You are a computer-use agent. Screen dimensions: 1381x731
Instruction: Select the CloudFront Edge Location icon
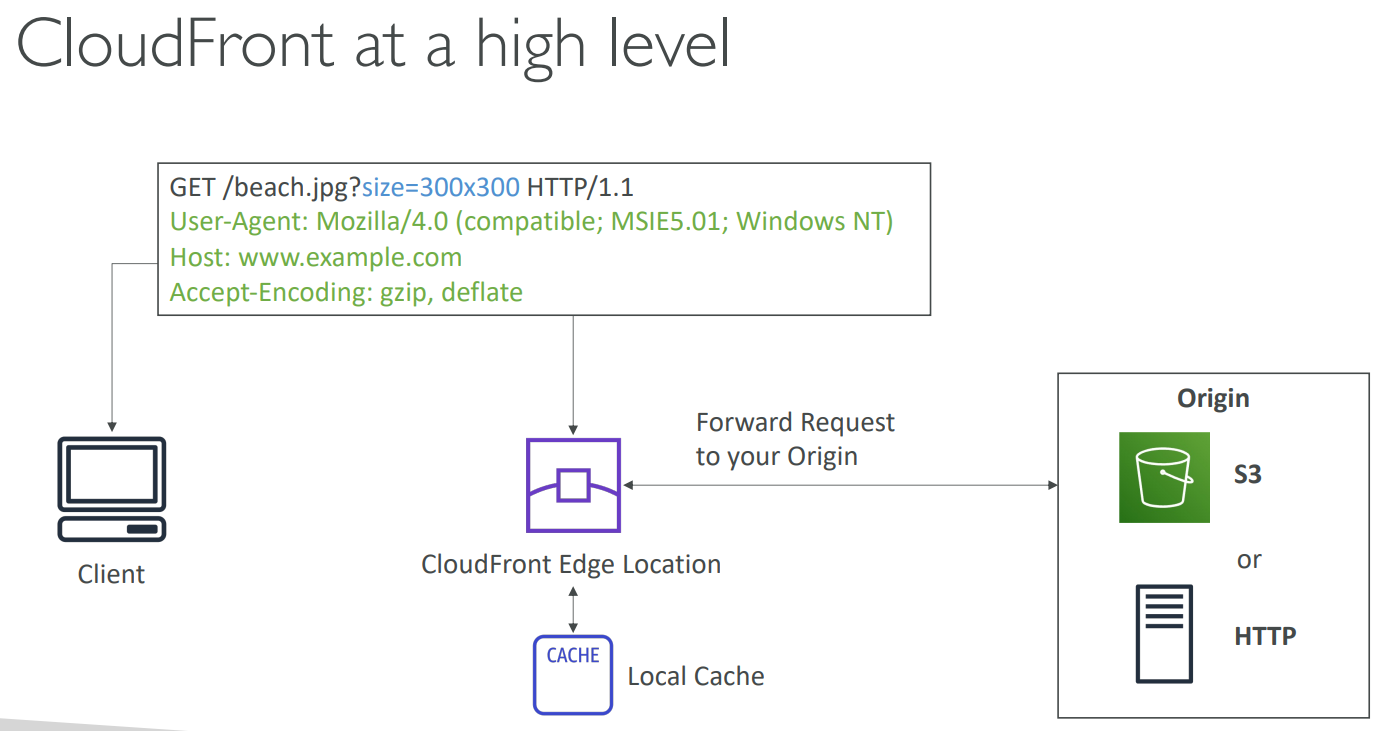[x=573, y=485]
